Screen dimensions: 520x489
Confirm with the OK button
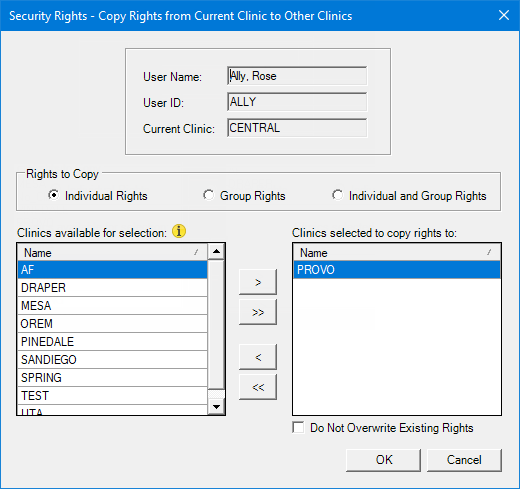click(x=383, y=460)
